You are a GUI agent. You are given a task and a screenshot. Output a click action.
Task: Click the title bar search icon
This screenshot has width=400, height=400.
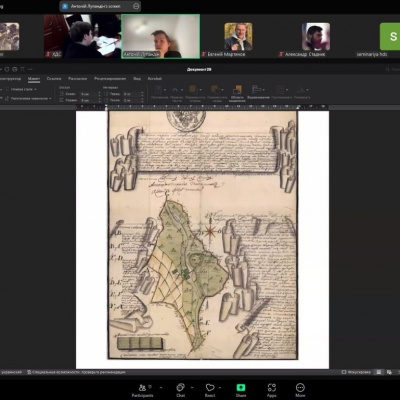[x=388, y=69]
